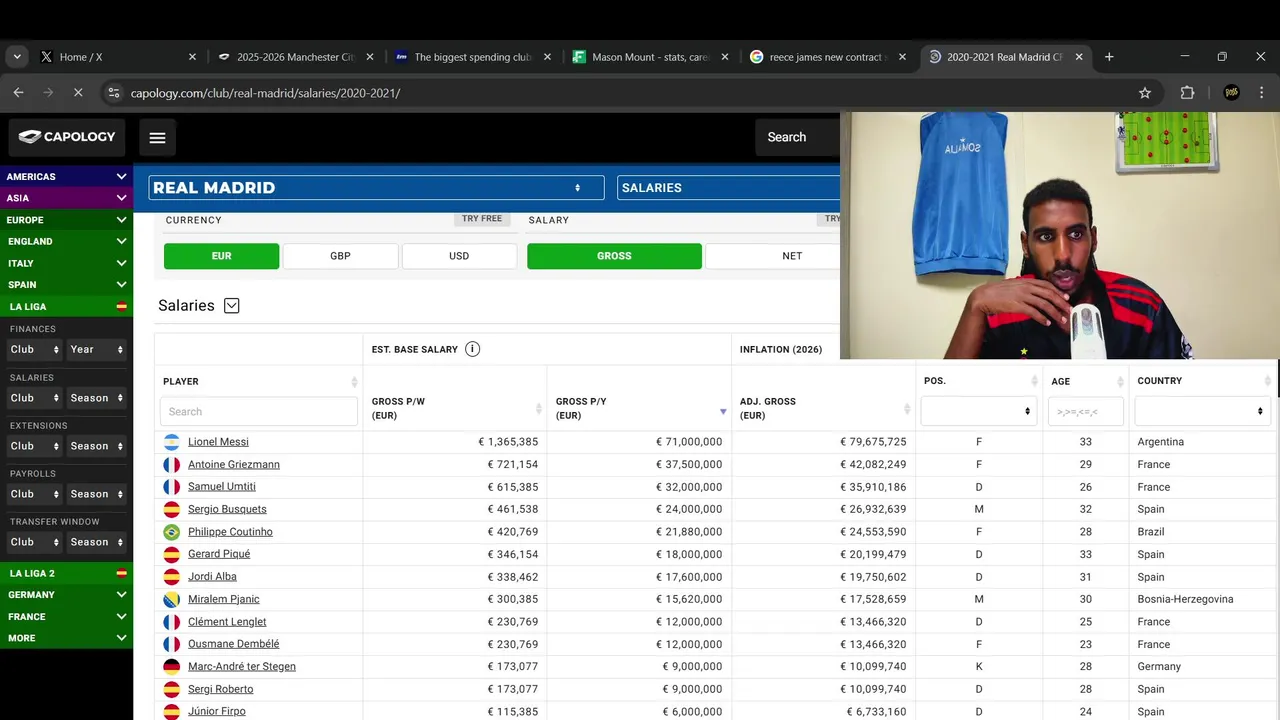
Task: Open Transfer Window Club dropdown
Action: pyautogui.click(x=34, y=542)
